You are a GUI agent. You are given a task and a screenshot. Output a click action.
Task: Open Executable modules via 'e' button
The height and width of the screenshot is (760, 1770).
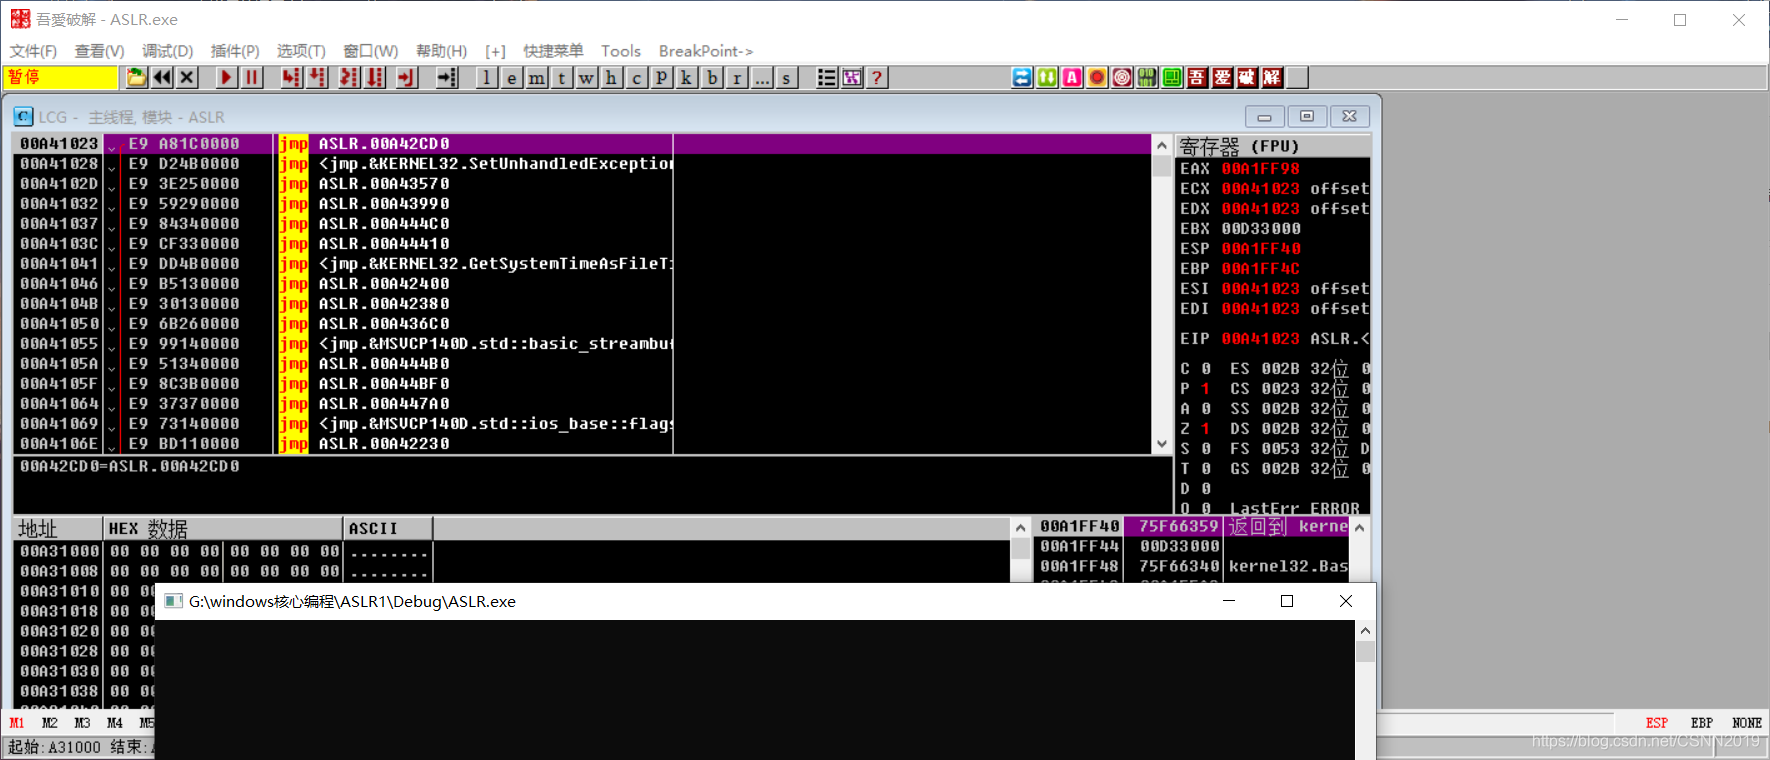[512, 77]
